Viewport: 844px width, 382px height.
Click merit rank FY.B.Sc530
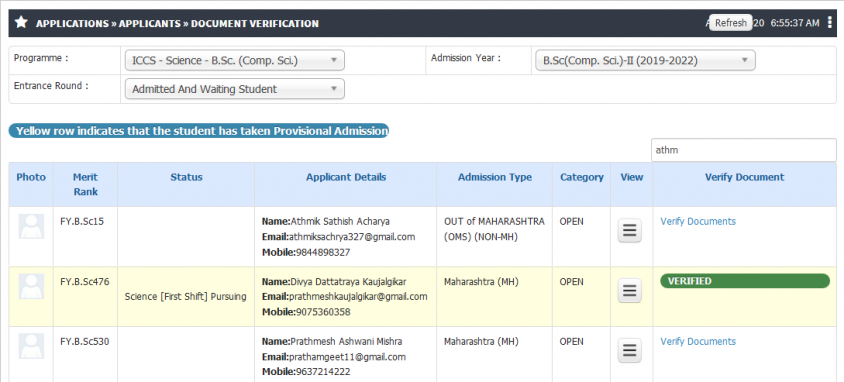(x=85, y=341)
